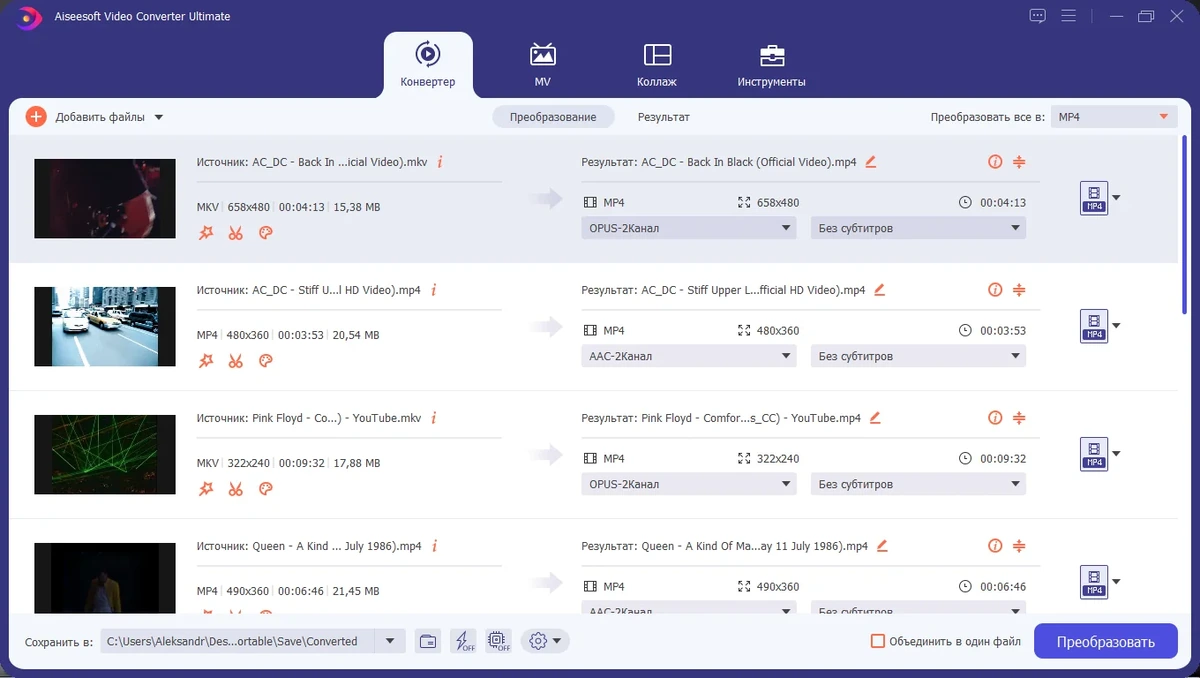
Task: Switch to the Коллаж tab
Action: coord(657,65)
